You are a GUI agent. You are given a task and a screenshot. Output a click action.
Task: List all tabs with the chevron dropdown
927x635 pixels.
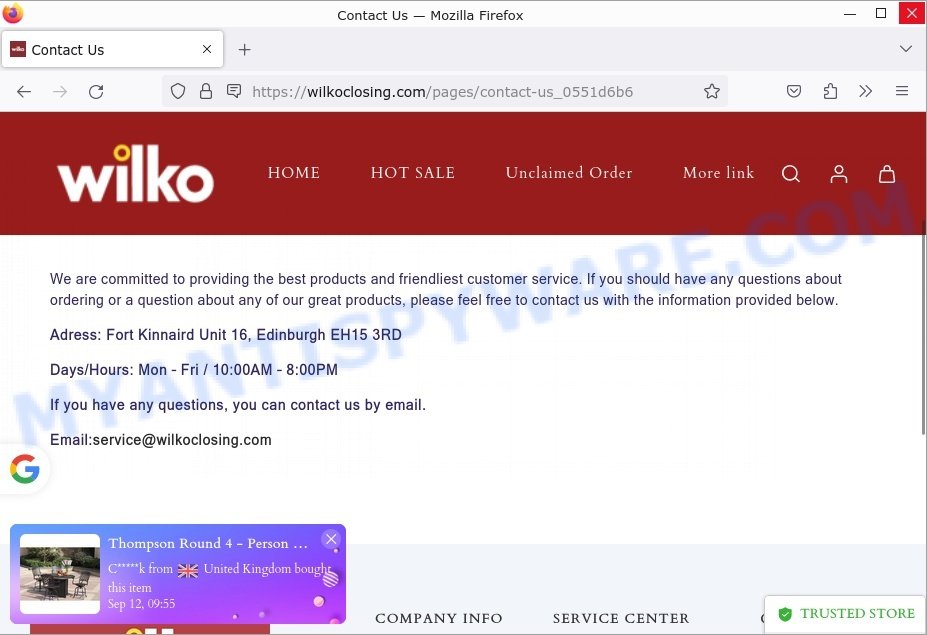[905, 48]
